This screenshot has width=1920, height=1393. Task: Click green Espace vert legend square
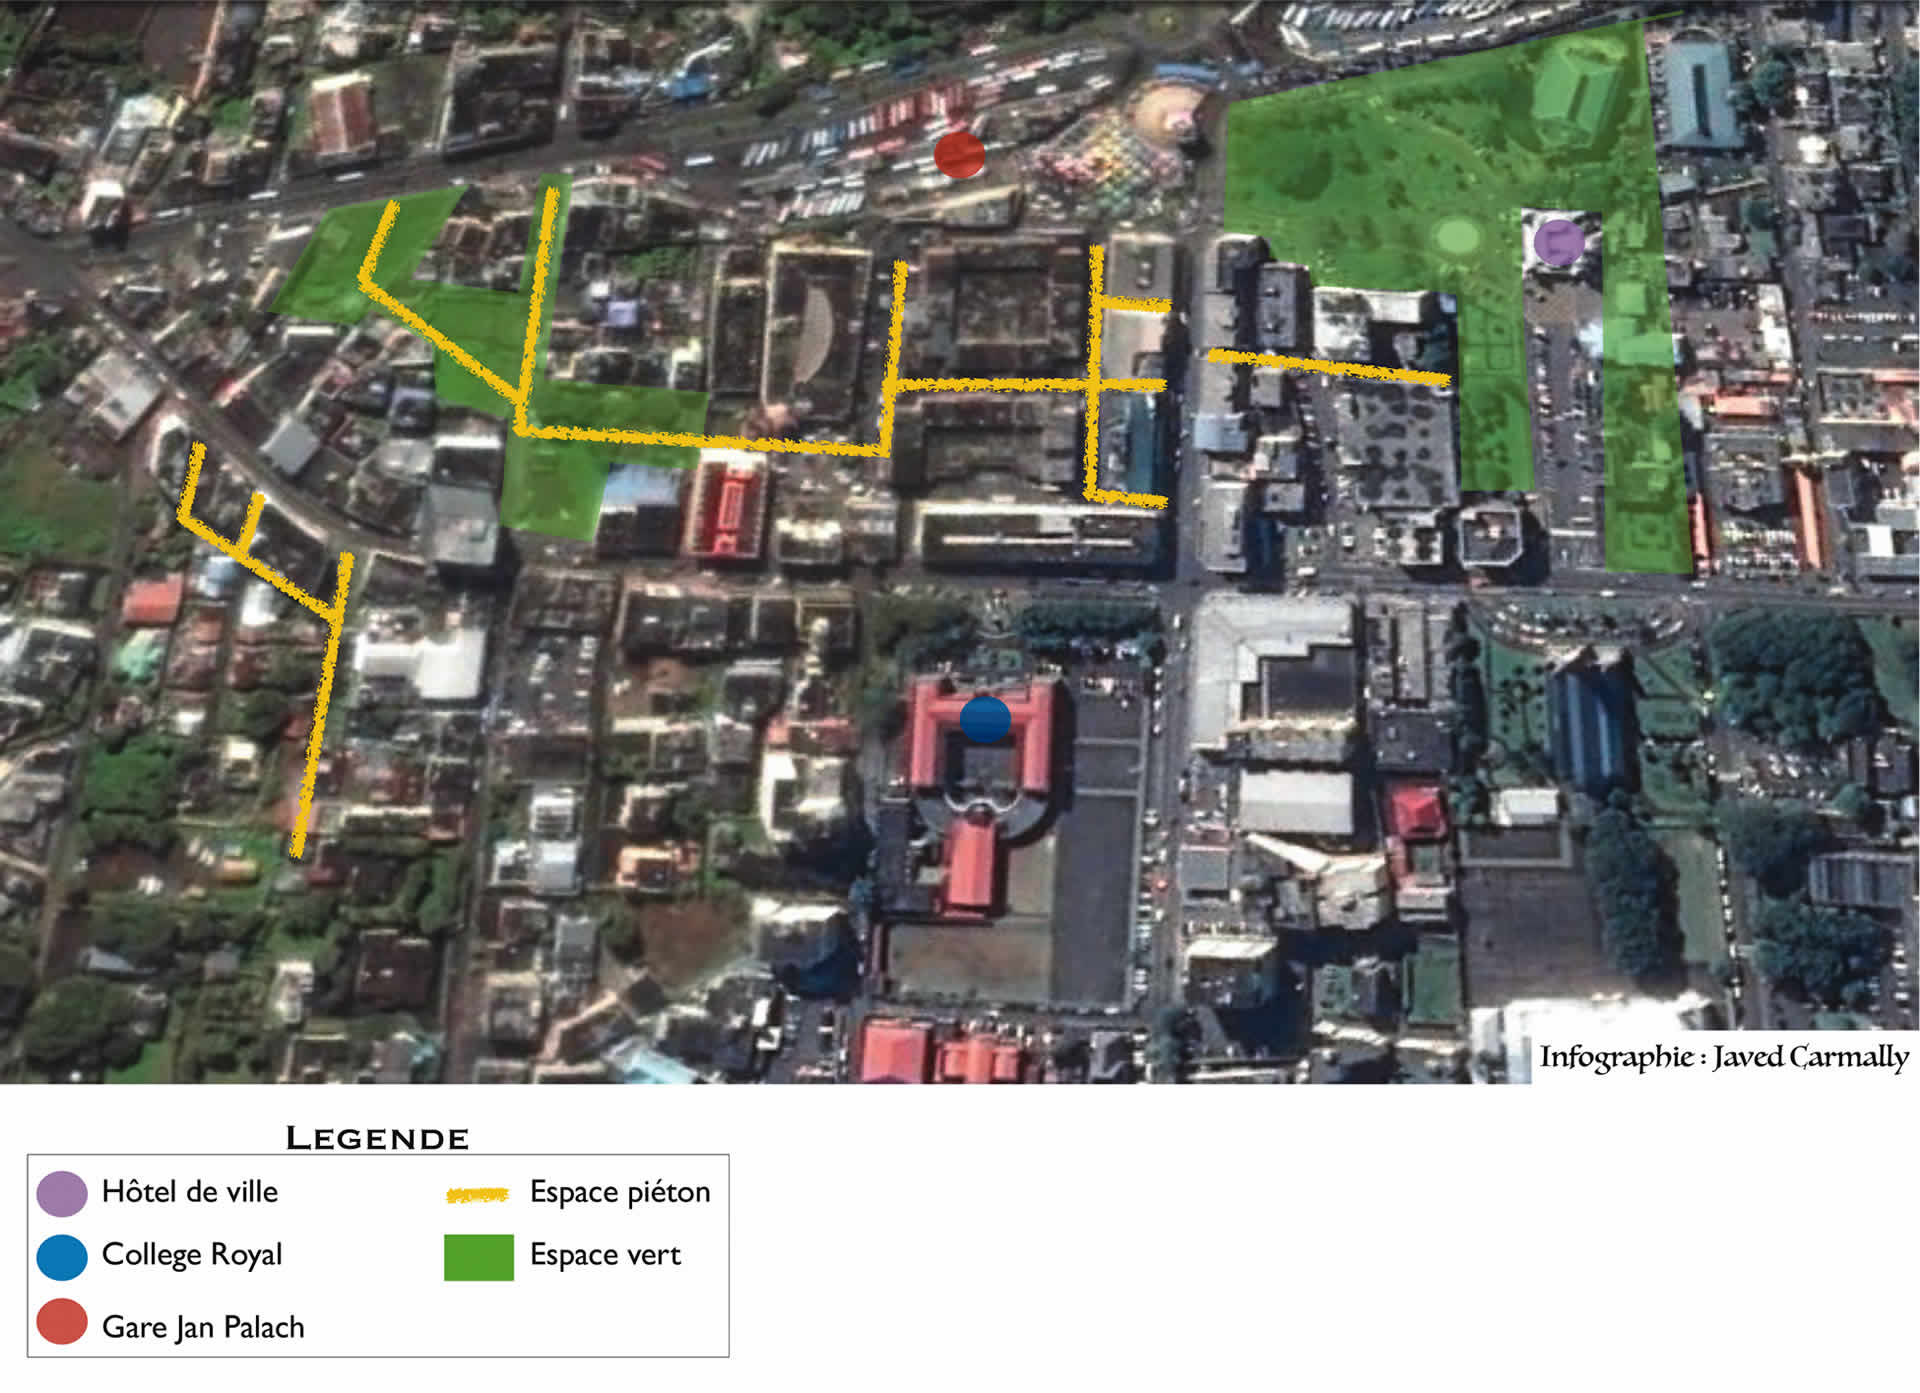479,1257
